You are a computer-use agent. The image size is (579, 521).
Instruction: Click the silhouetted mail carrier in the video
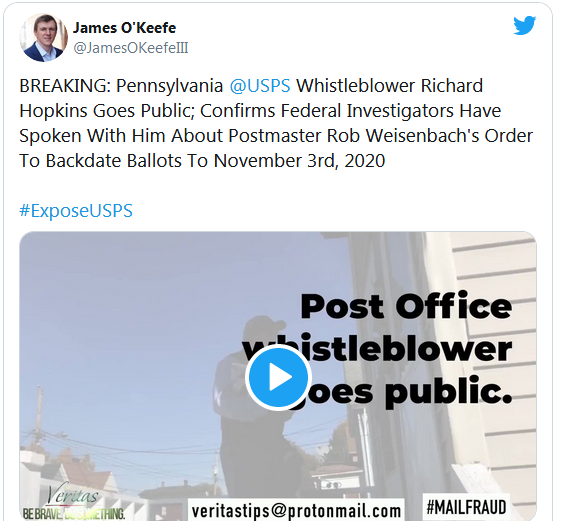[260, 406]
